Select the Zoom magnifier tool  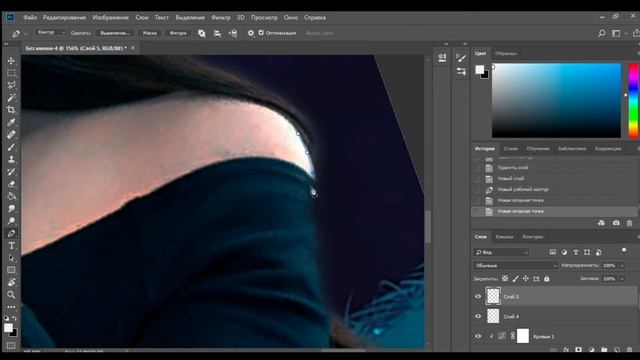(11, 295)
